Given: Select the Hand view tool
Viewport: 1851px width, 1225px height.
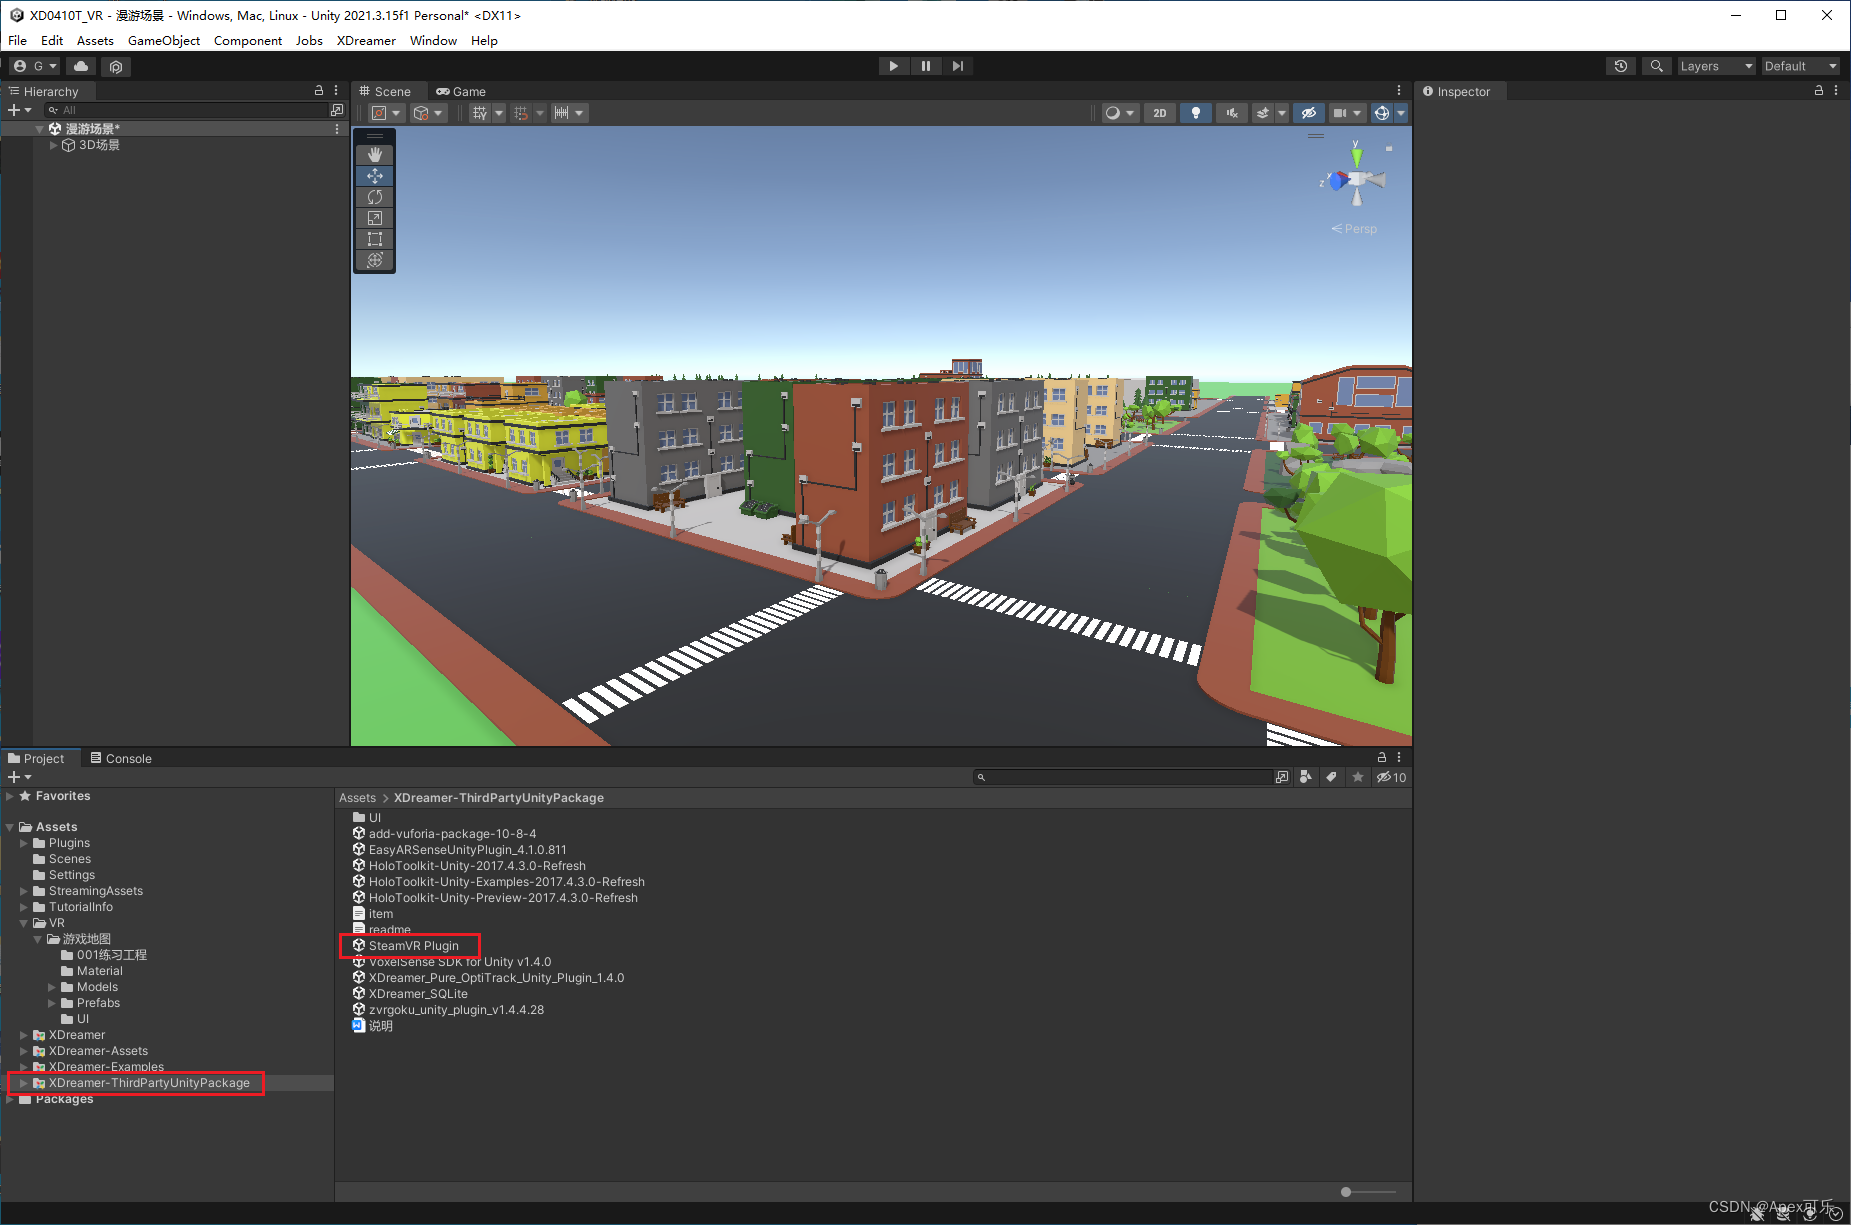Looking at the screenshot, I should click(375, 155).
